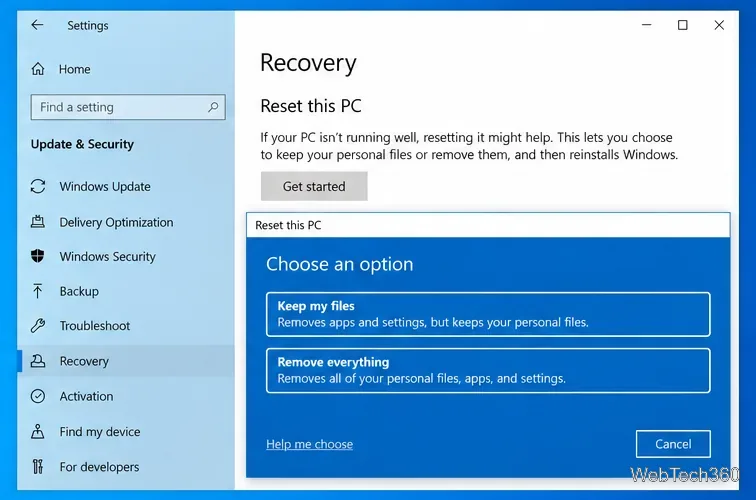The image size is (756, 500).
Task: Click the For developers tools icon
Action: 38,466
